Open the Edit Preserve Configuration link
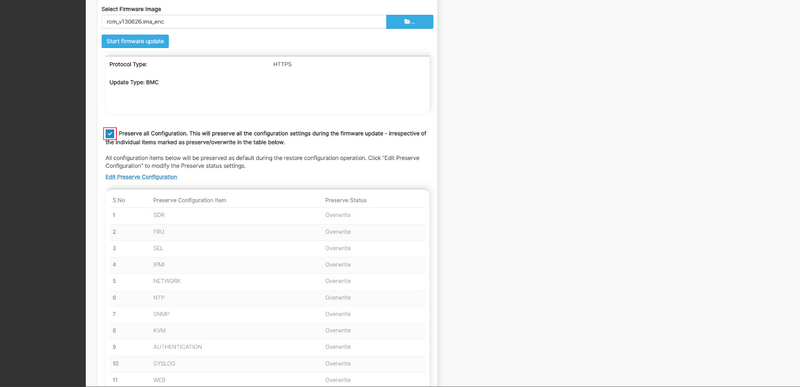This screenshot has width=800, height=387. [x=141, y=177]
